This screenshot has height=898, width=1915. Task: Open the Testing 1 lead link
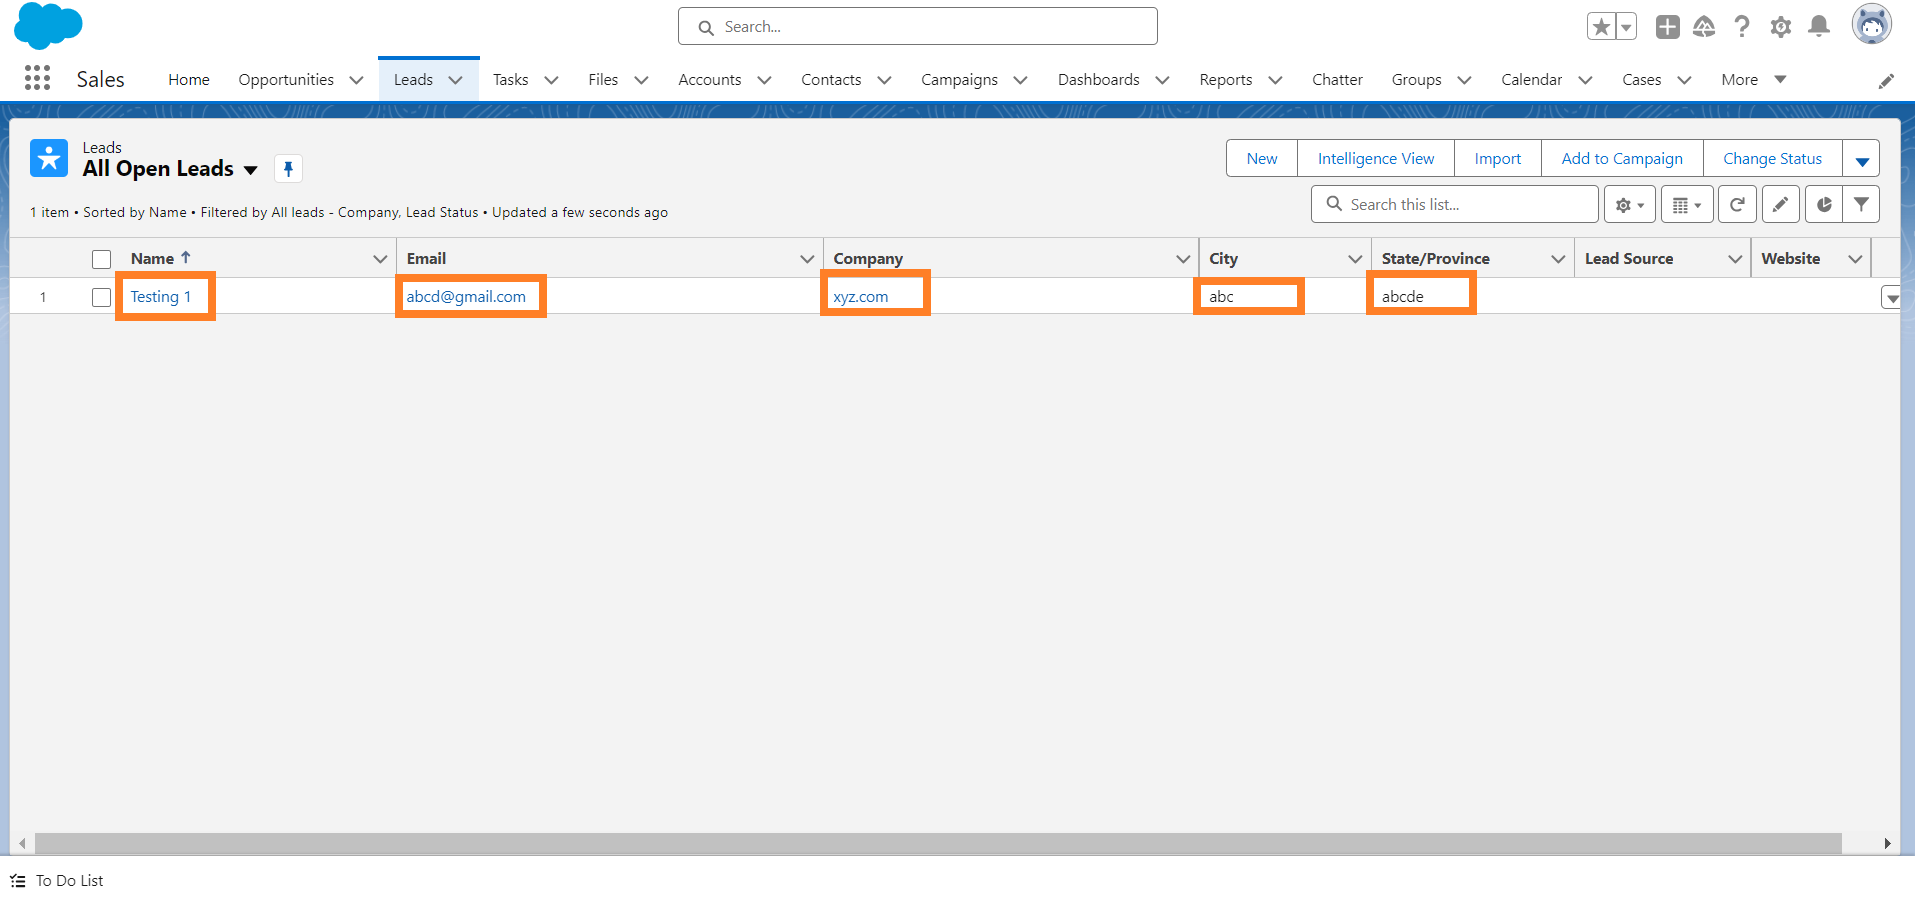[160, 297]
